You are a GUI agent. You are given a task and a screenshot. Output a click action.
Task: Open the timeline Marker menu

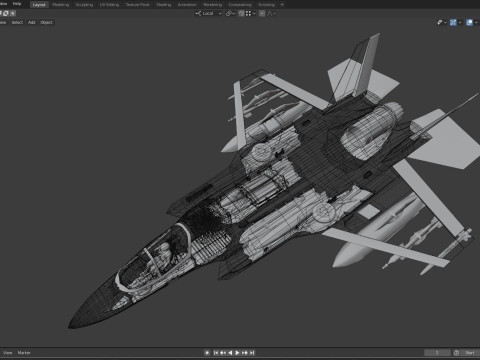point(24,353)
